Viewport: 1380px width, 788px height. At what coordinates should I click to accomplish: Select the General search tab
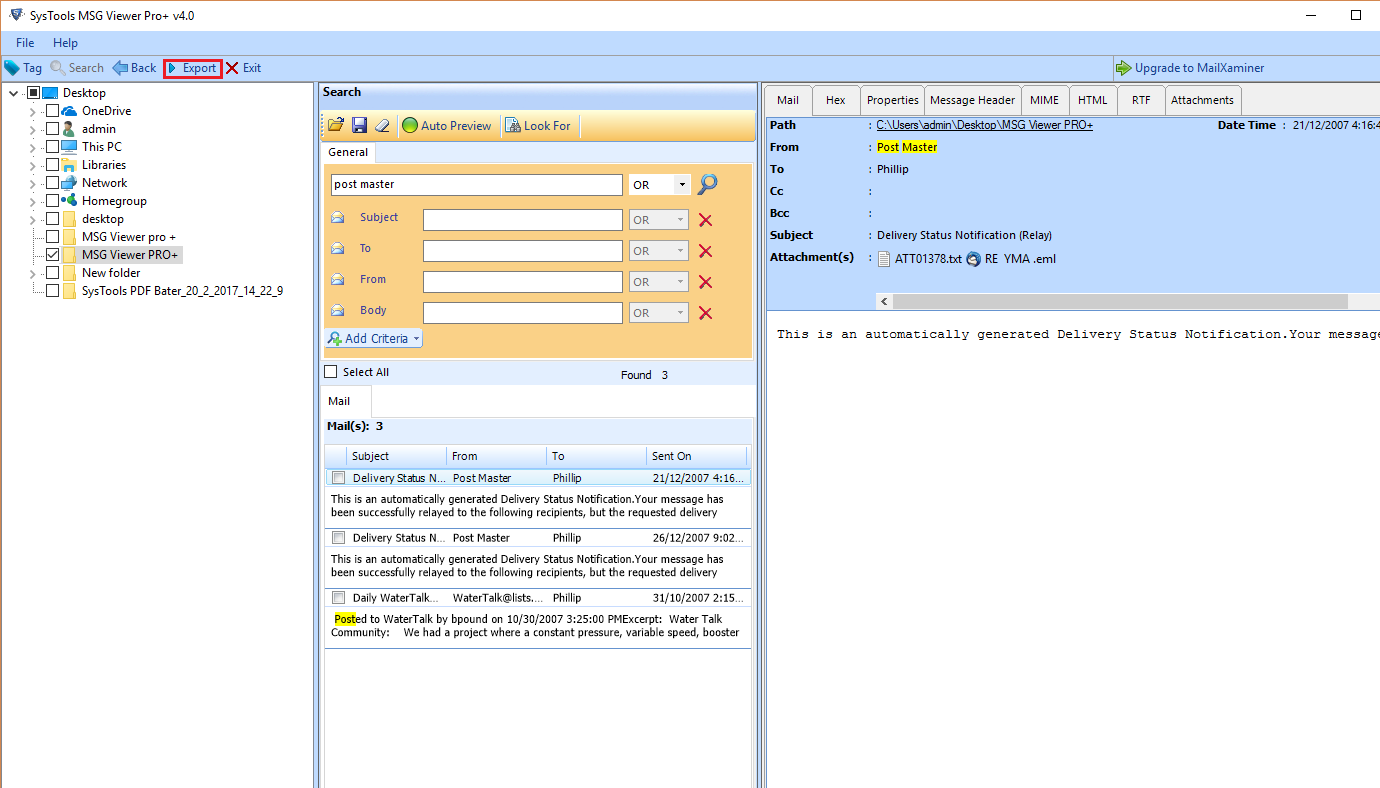click(x=348, y=153)
